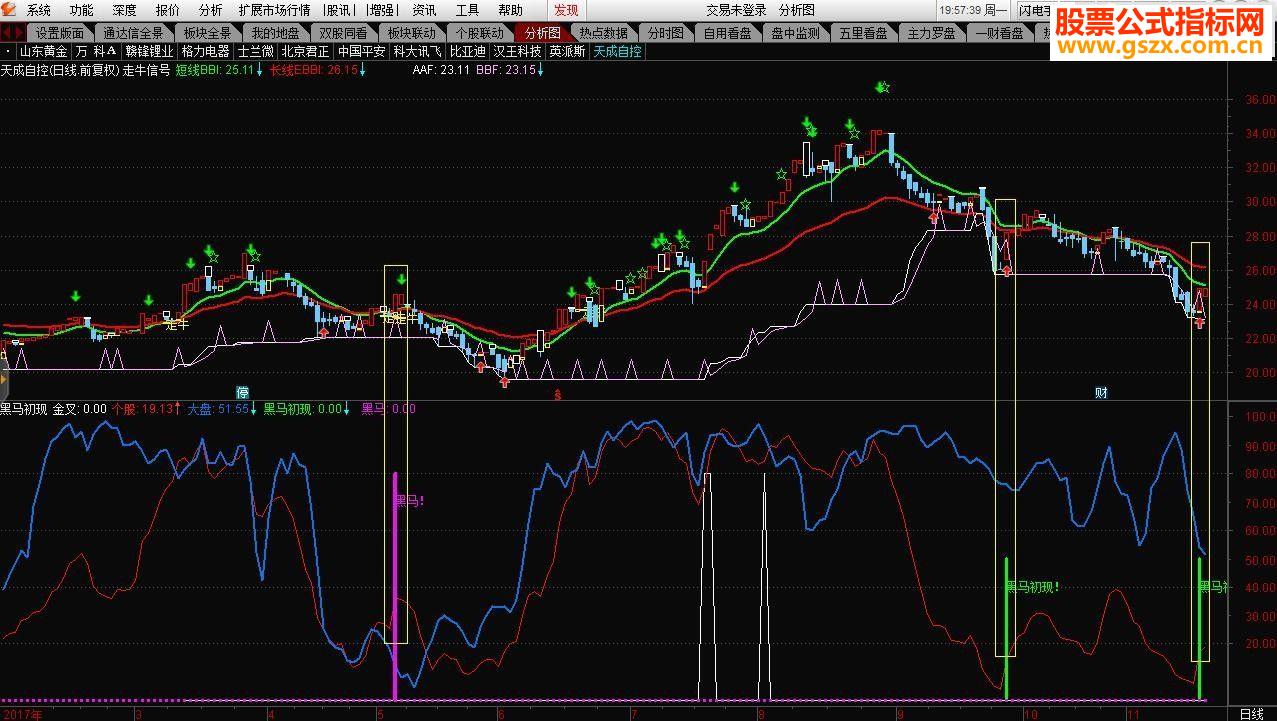Select the 赣锋锂业 stock
Screen dimensions: 1277x721
pos(150,51)
